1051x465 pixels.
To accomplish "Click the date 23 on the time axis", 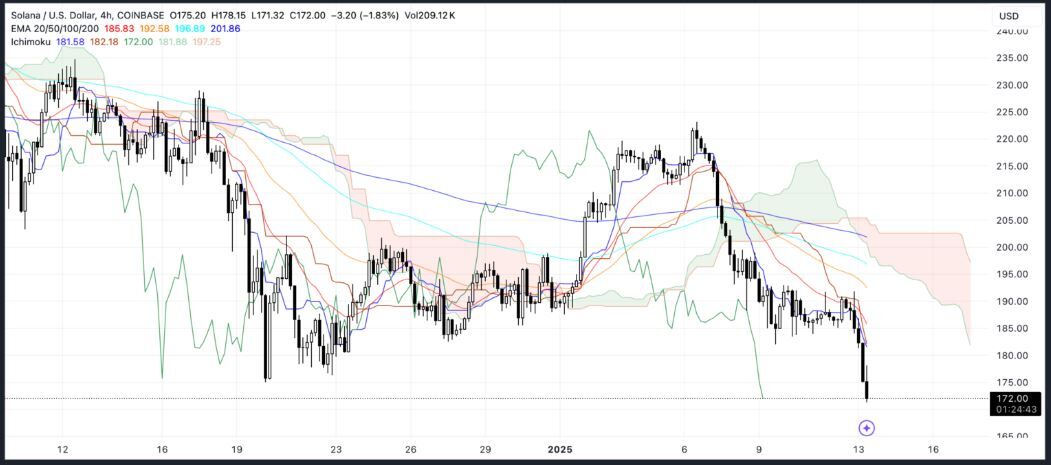I will (x=336, y=449).
